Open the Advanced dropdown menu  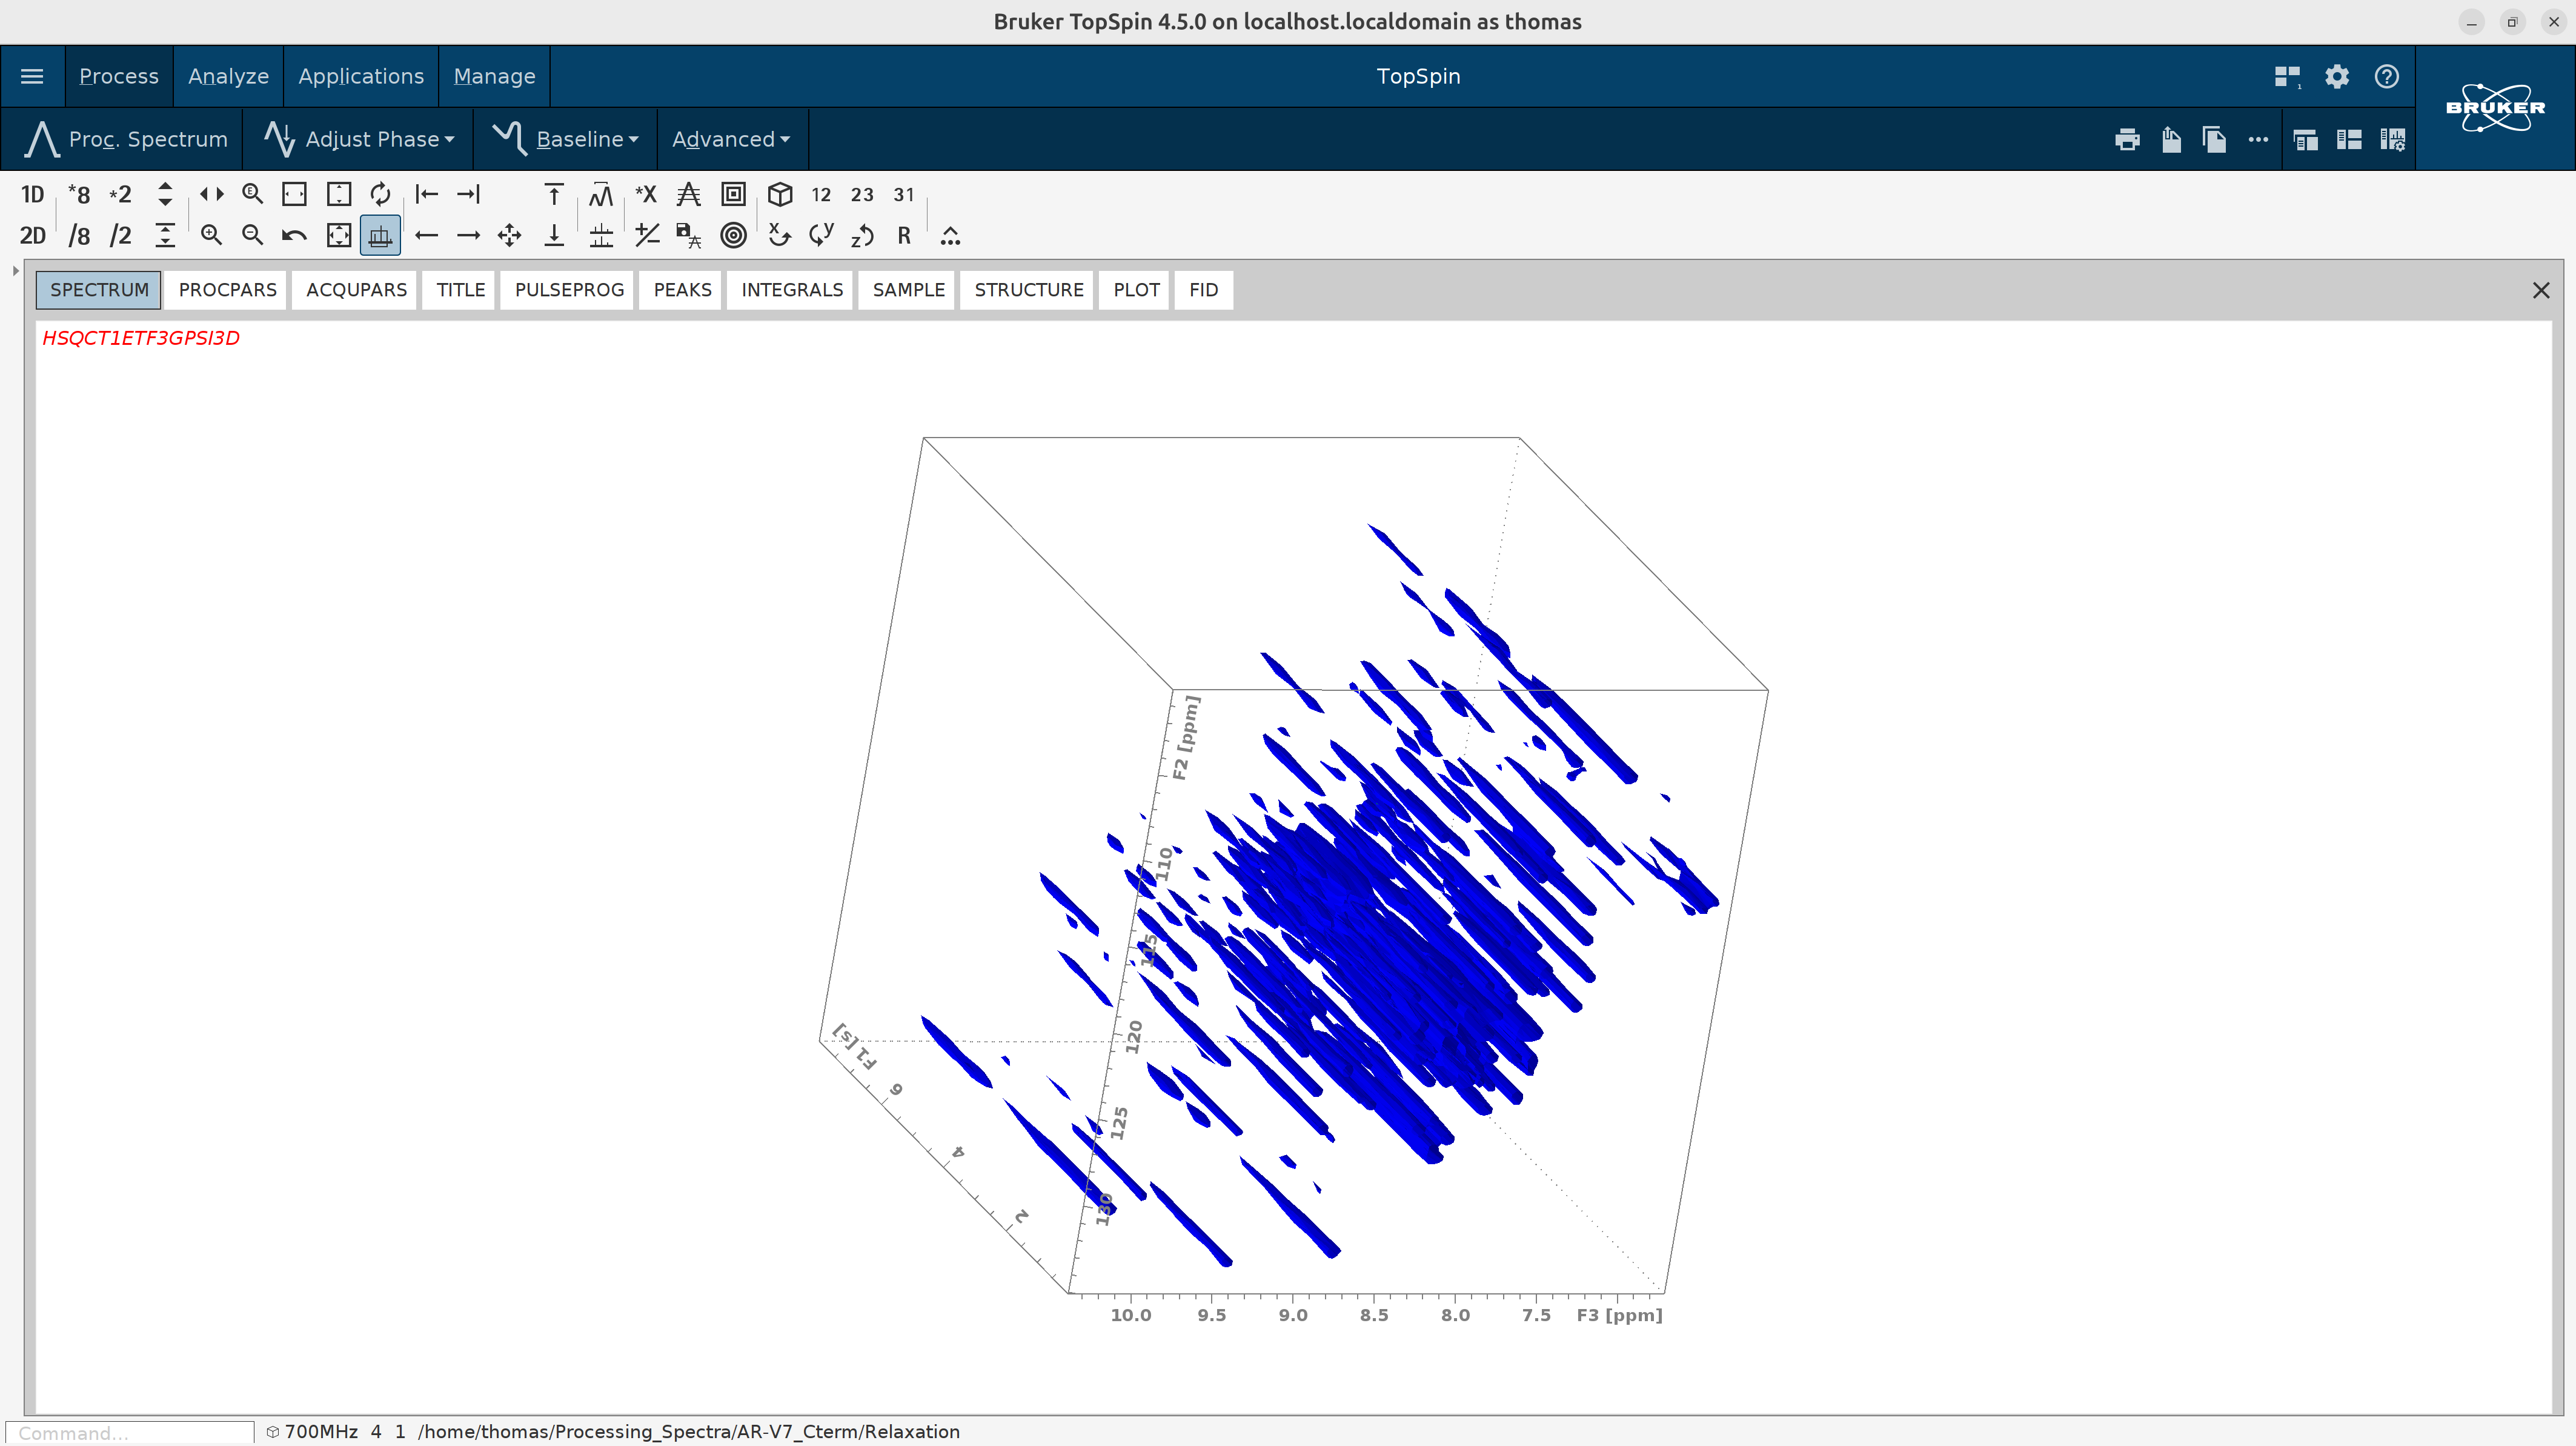pyautogui.click(x=731, y=139)
